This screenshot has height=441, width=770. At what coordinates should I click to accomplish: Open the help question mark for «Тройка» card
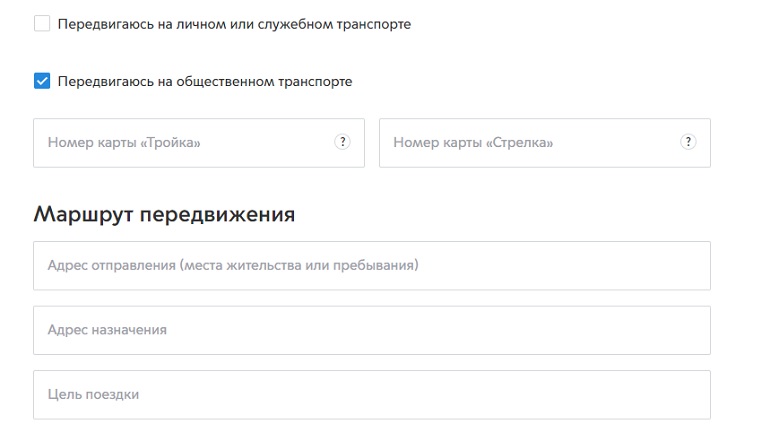(342, 142)
